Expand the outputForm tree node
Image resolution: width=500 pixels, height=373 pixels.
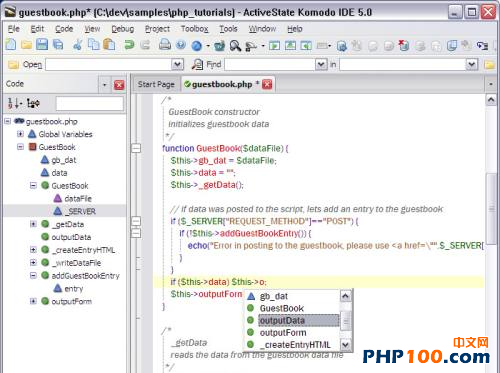tap(33, 301)
